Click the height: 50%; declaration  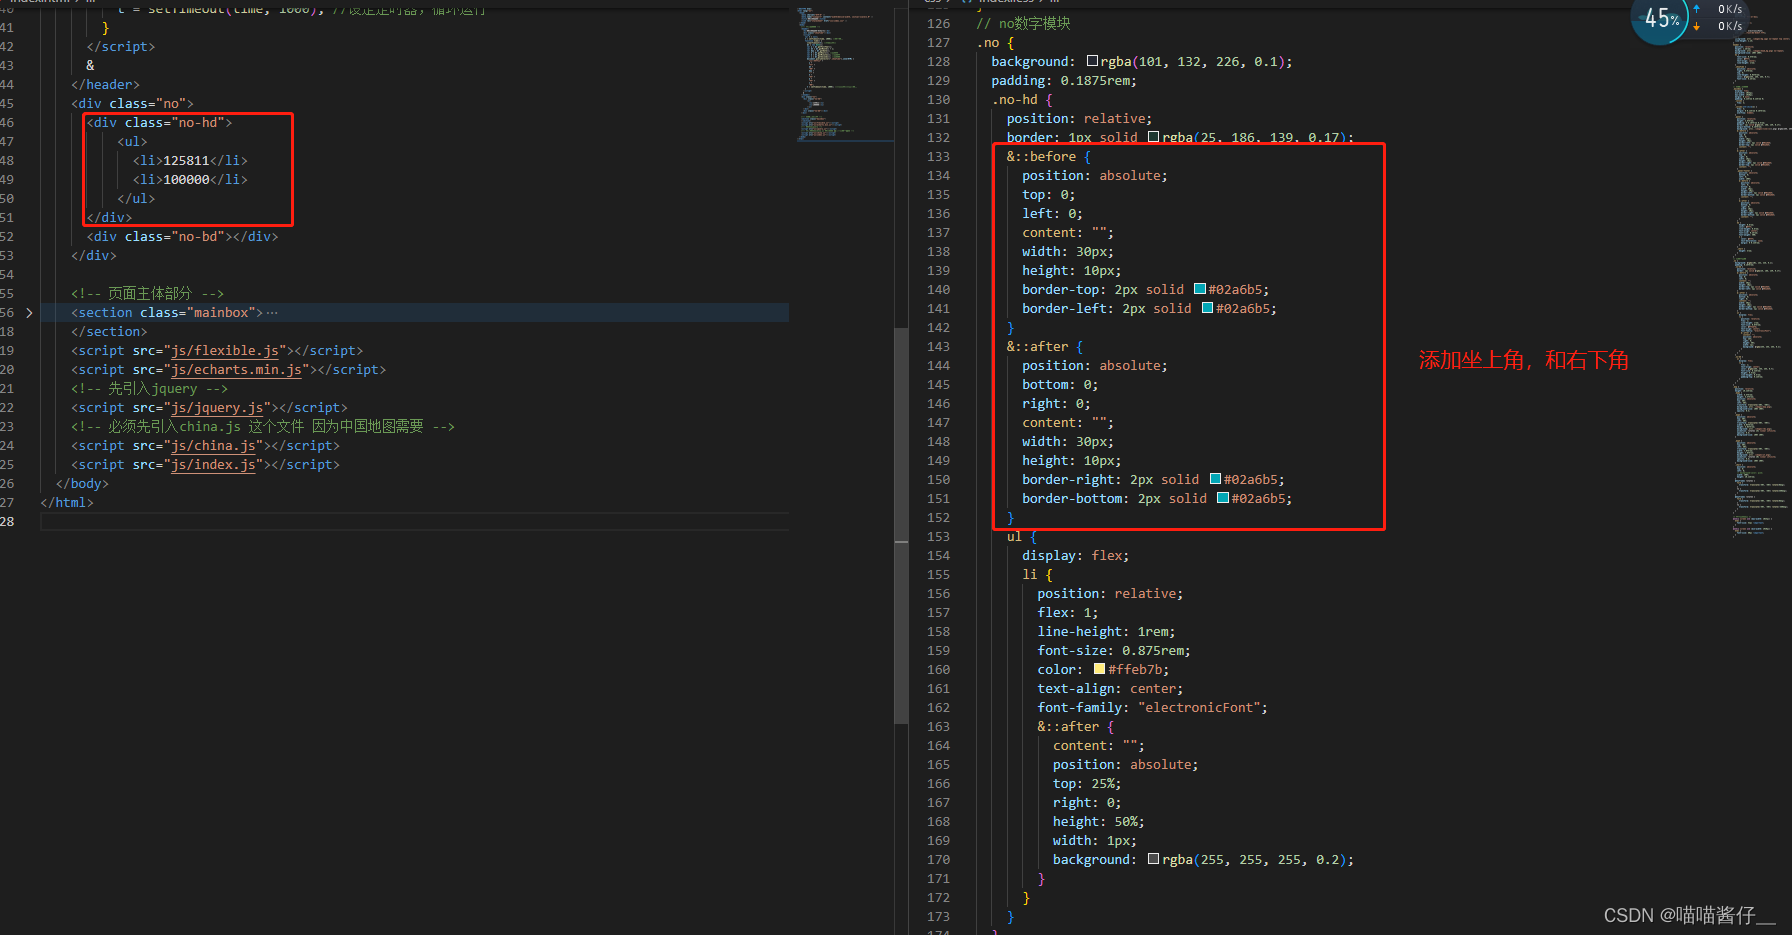tap(1099, 821)
